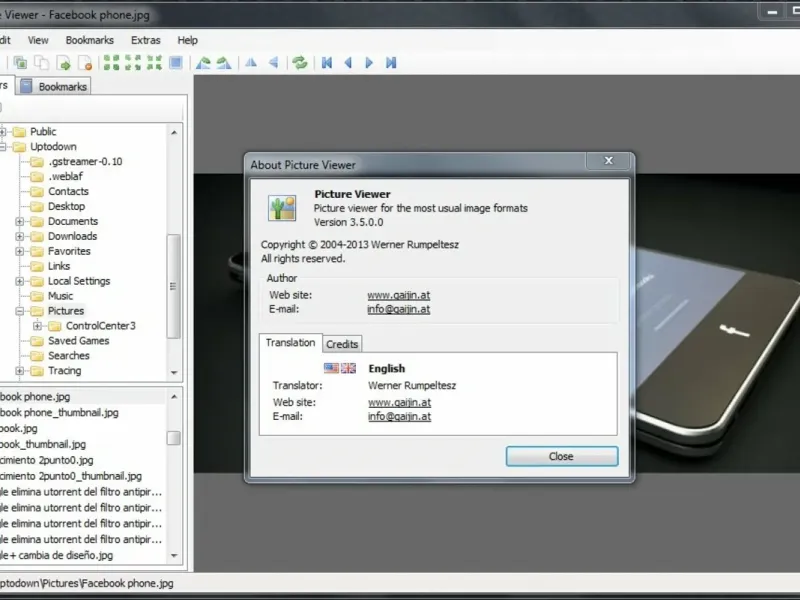This screenshot has height=600, width=800.
Task: Click the Close button in About dialog
Action: click(562, 456)
